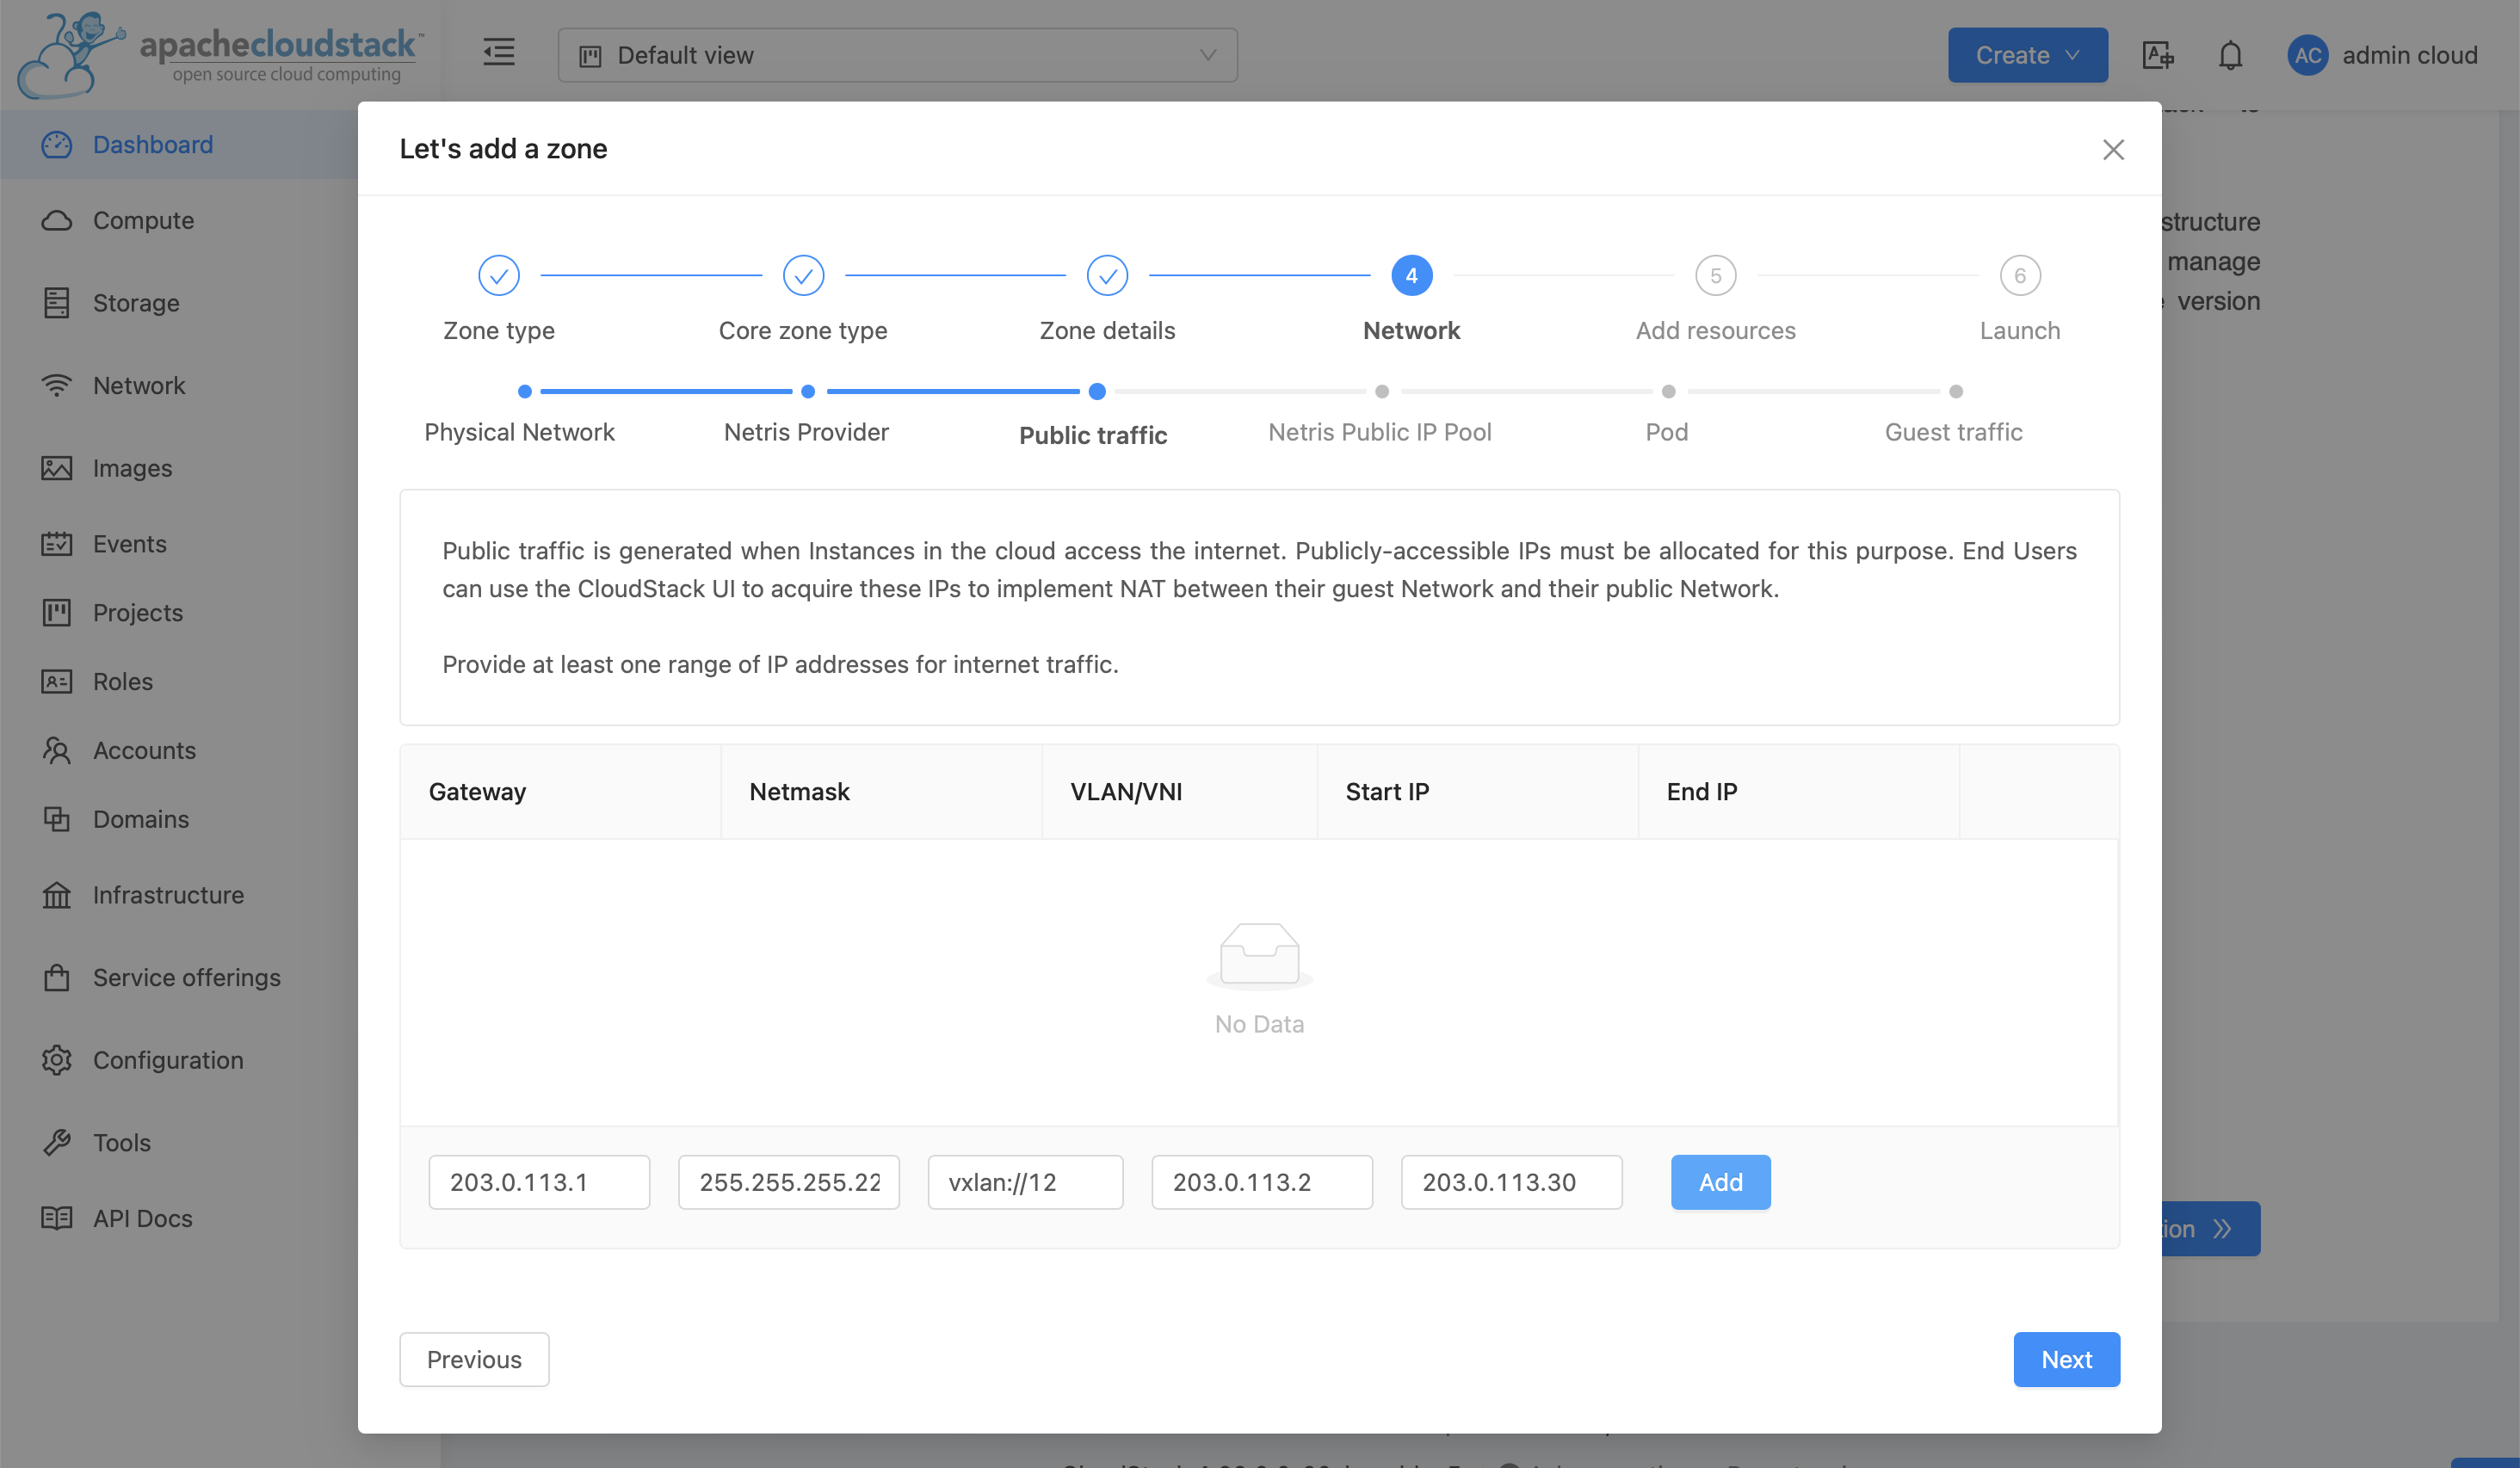
Task: Click the Infrastructure bank icon in sidebar
Action: coord(57,894)
